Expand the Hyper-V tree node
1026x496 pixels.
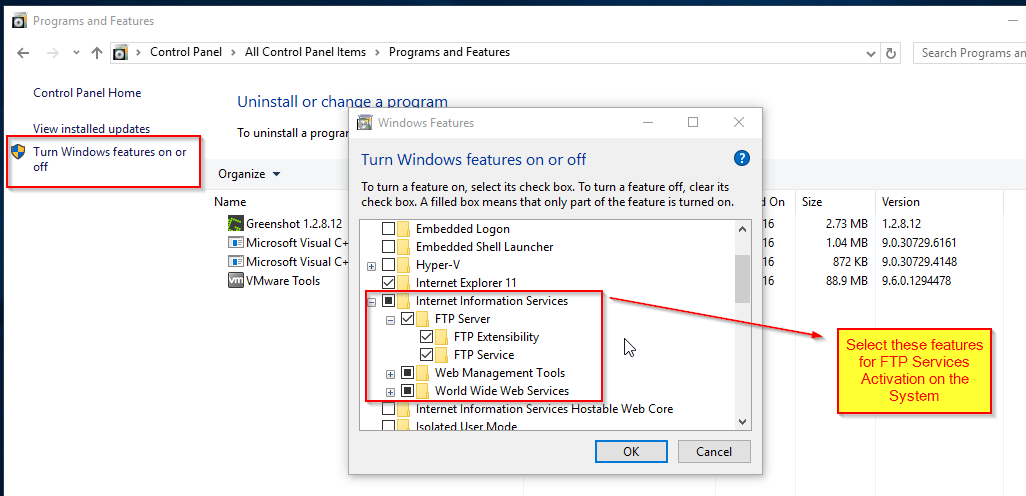372,266
